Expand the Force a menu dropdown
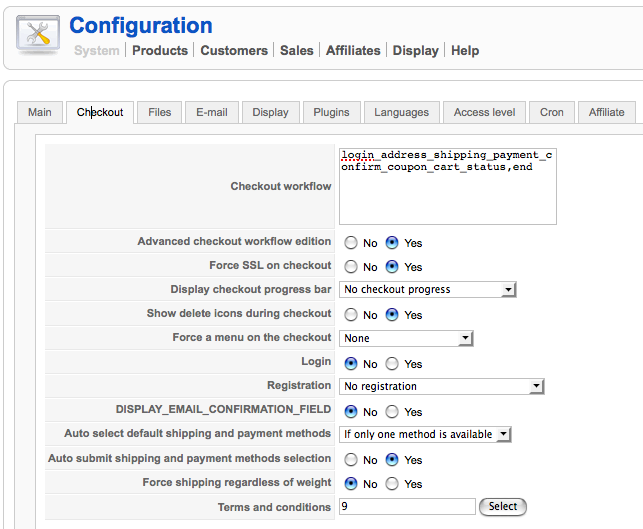Viewport: 643px width, 529px height. point(406,339)
